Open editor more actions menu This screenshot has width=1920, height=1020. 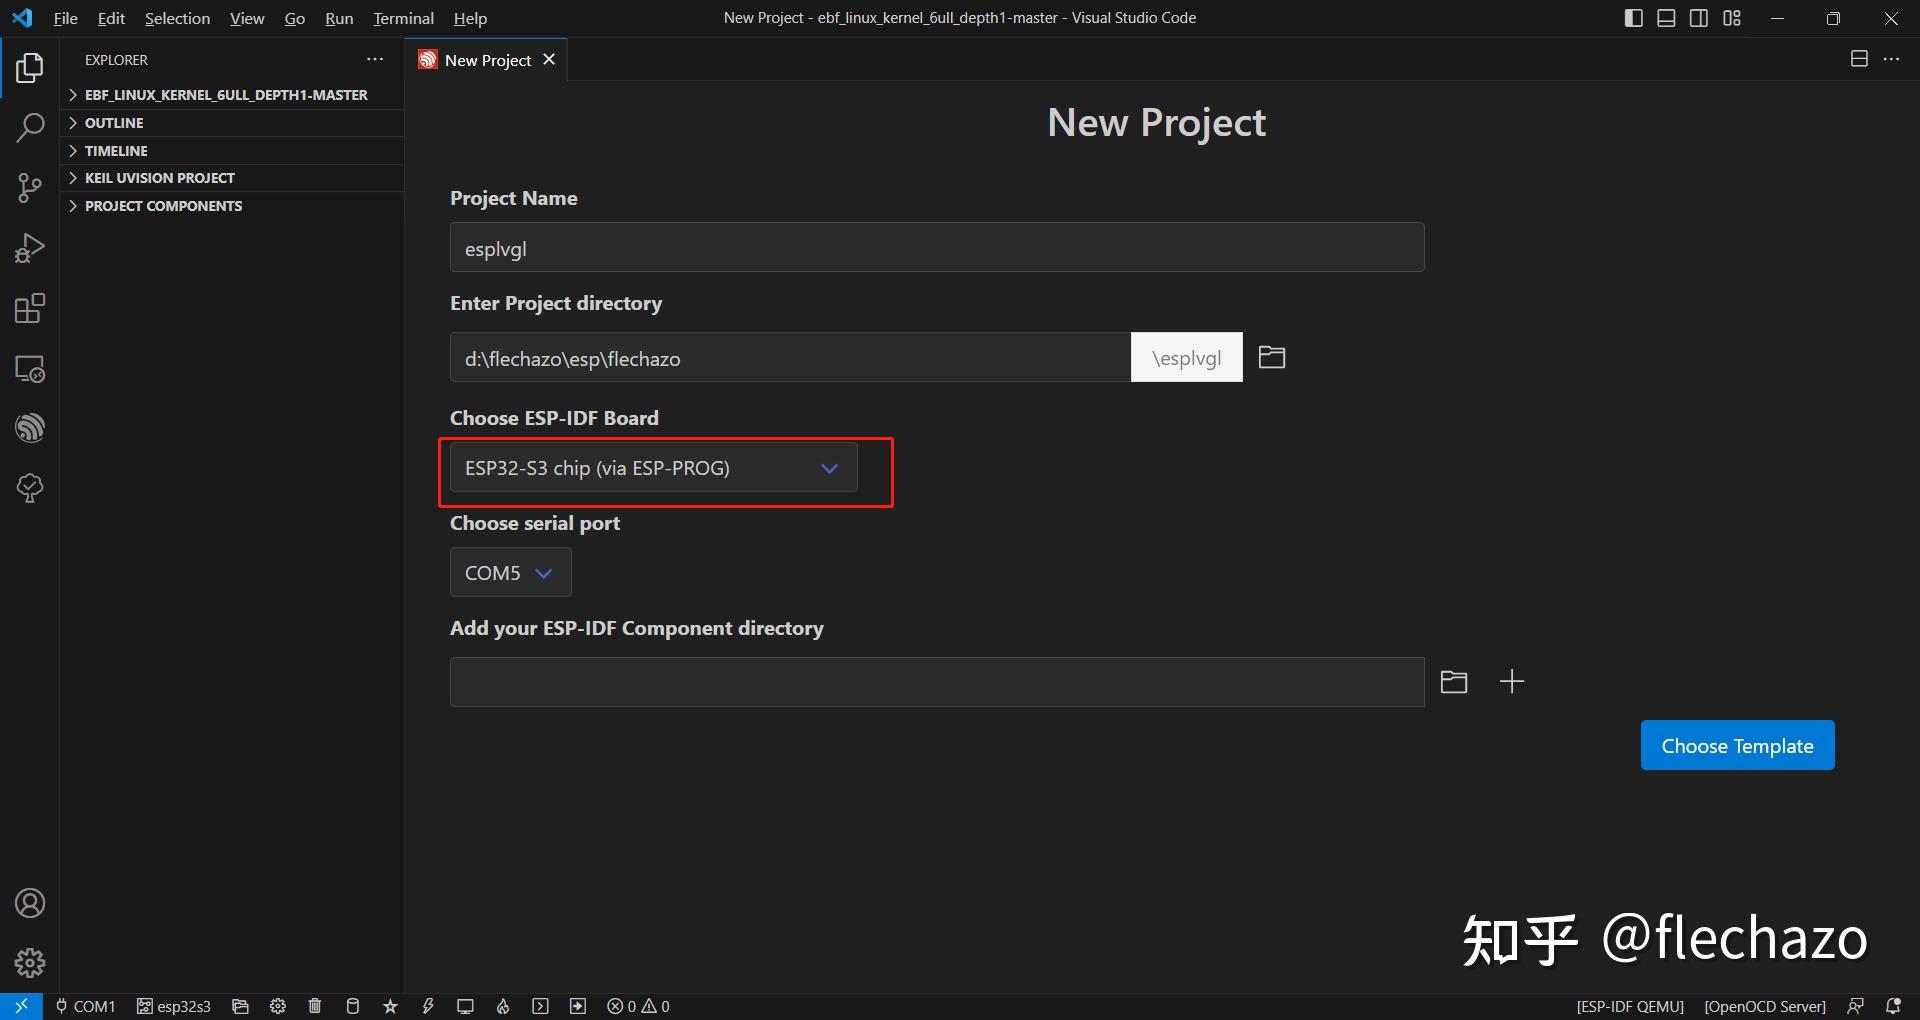pyautogui.click(x=1891, y=59)
